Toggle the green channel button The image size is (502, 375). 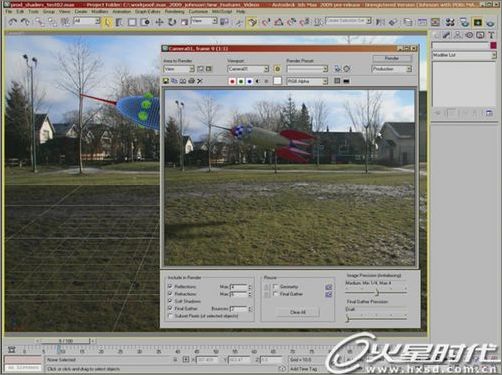[241, 81]
